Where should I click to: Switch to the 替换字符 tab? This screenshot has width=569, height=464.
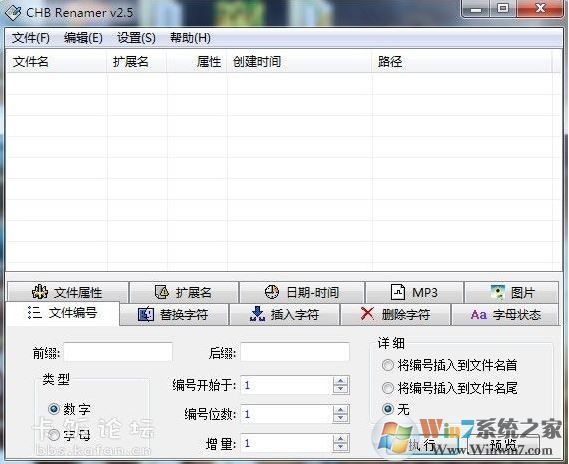pyautogui.click(x=174, y=315)
